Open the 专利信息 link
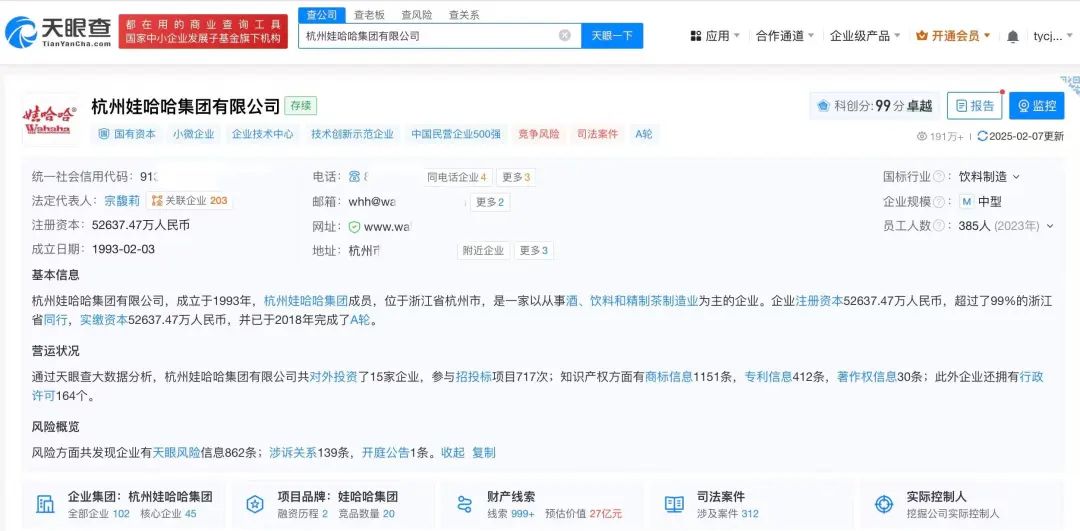Image resolution: width=1080 pixels, height=531 pixels. click(769, 377)
